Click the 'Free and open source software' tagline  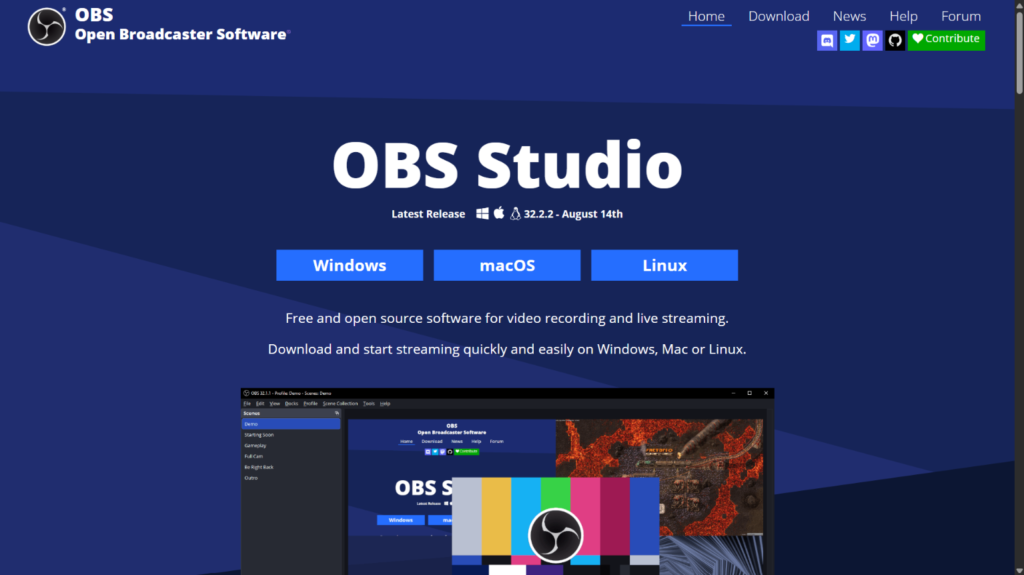[x=507, y=318]
